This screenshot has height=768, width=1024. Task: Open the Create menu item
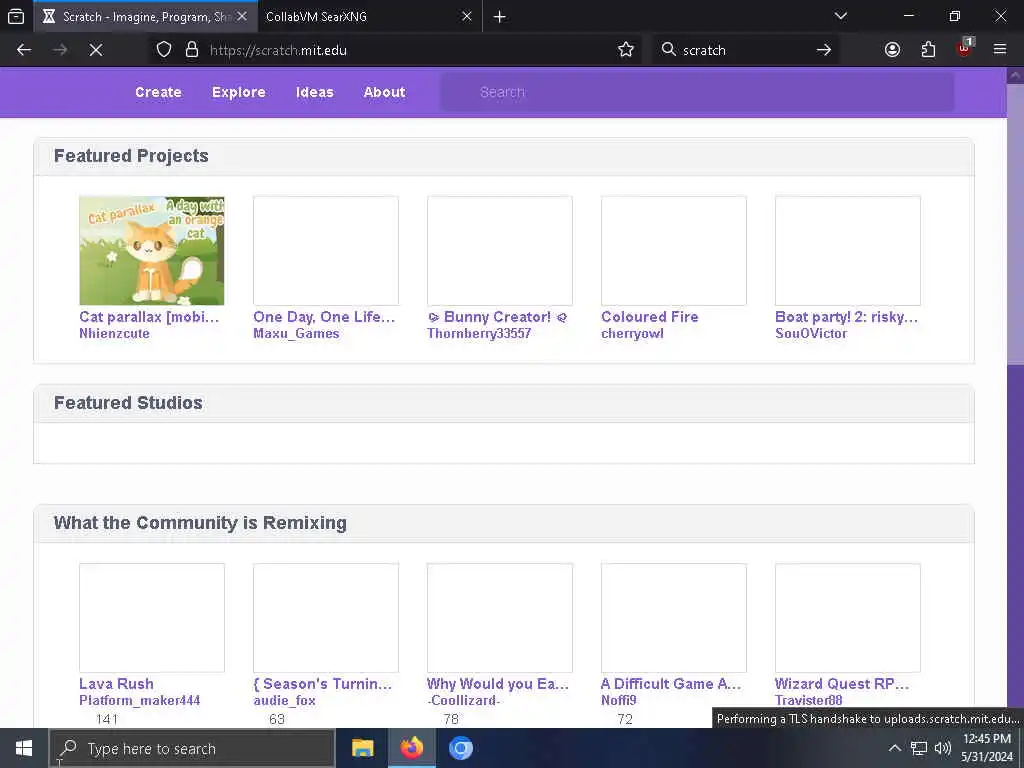tap(158, 92)
